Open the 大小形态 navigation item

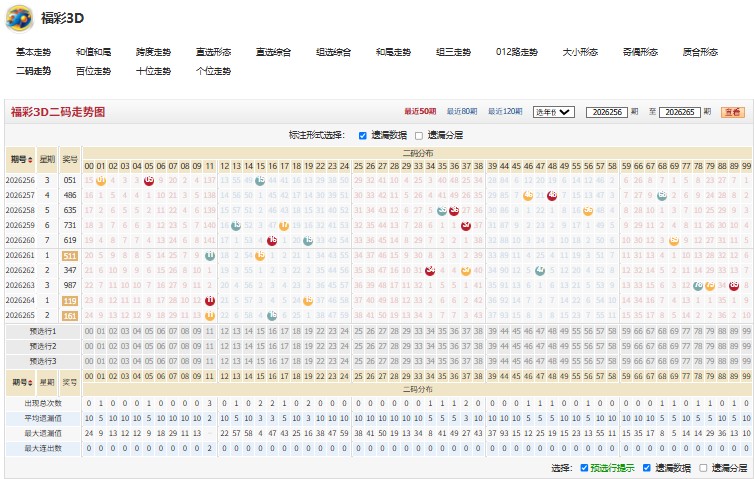click(580, 52)
